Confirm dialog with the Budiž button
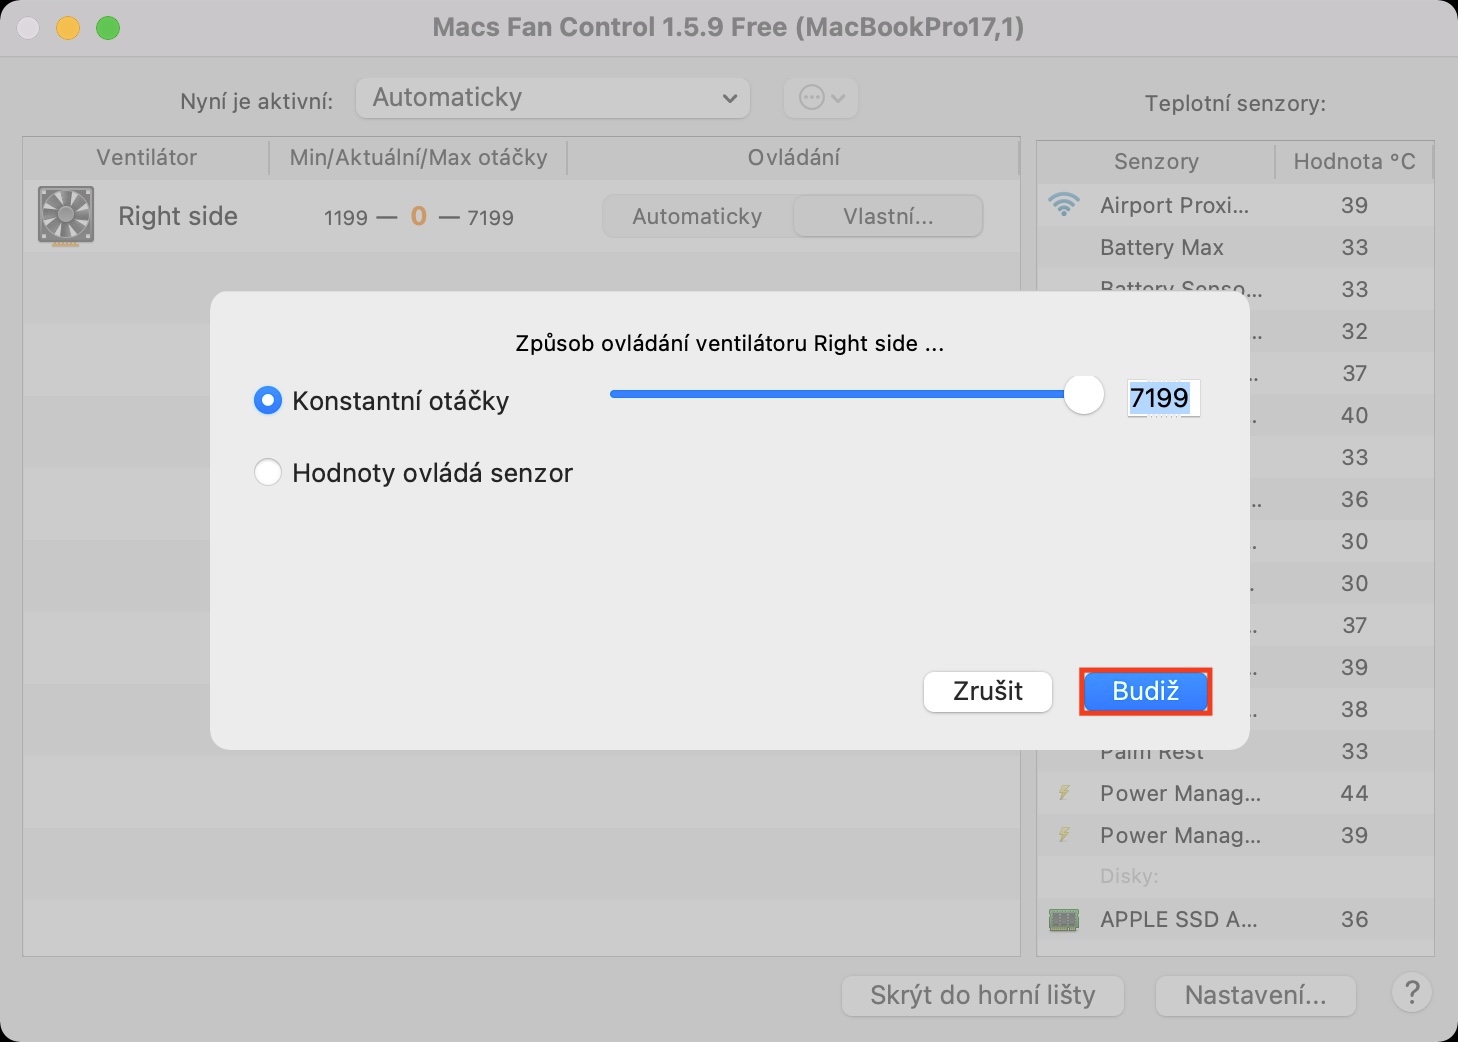The height and width of the screenshot is (1042, 1458). [x=1145, y=691]
